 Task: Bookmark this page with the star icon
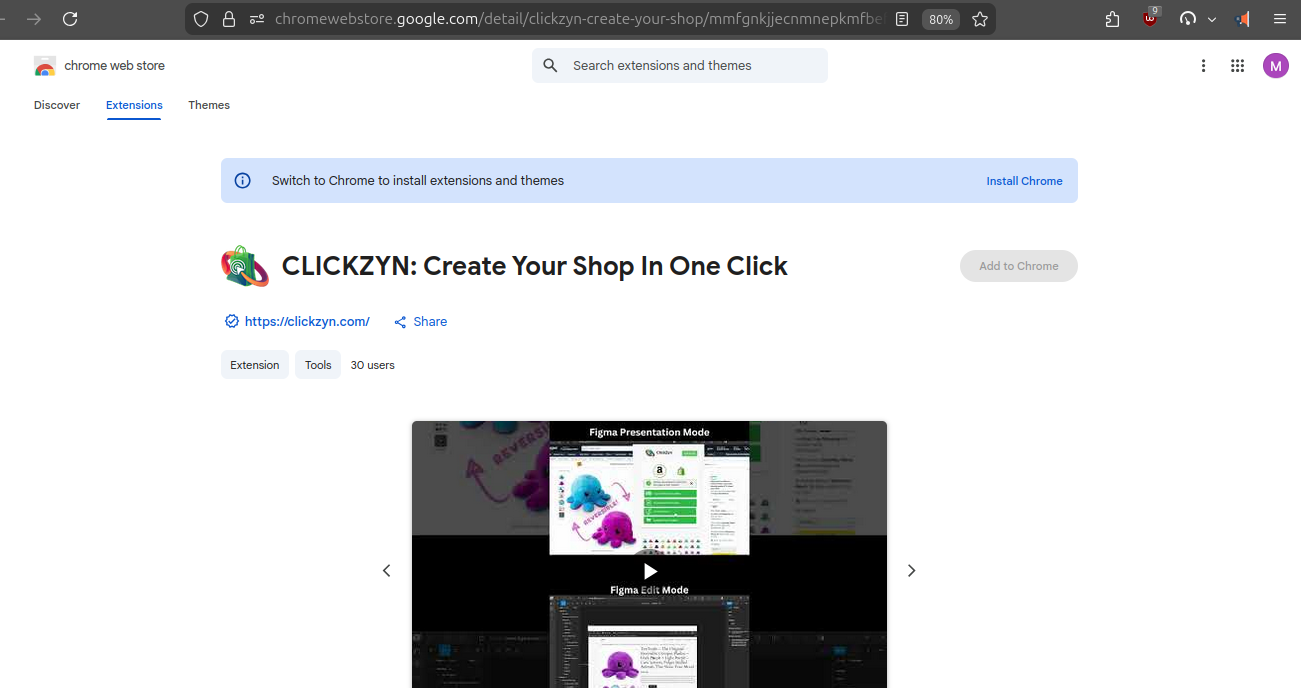click(980, 19)
